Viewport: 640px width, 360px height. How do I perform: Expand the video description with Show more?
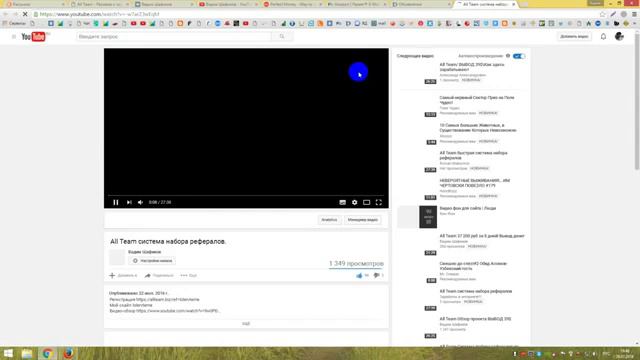click(246, 324)
